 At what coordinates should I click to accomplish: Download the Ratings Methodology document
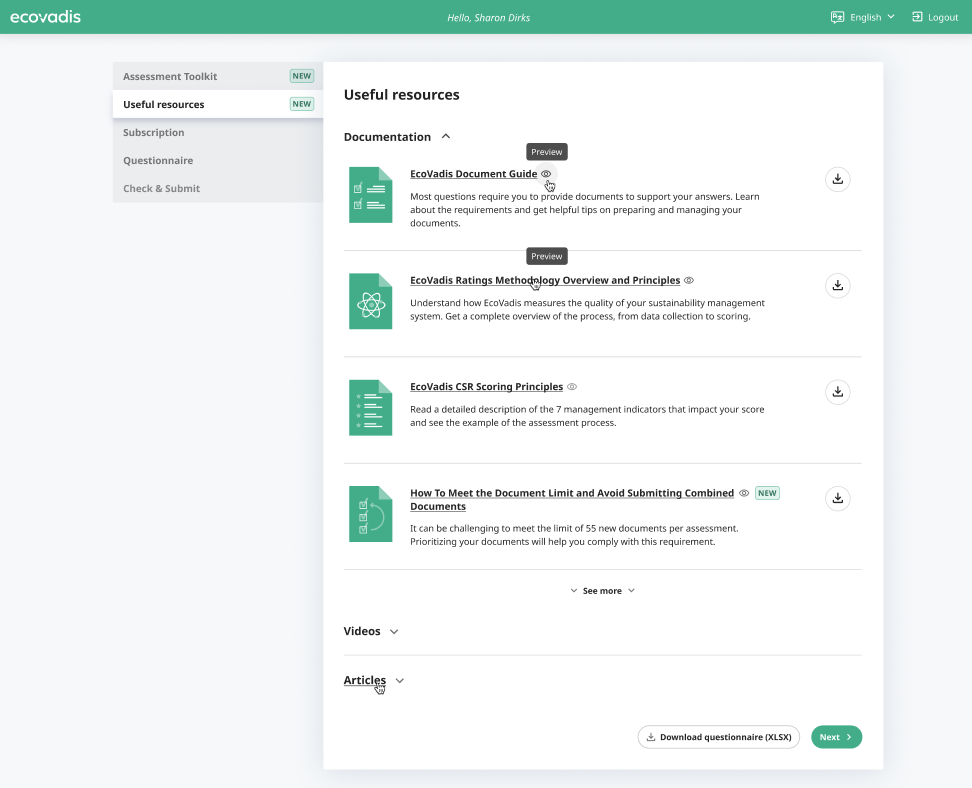coord(837,286)
